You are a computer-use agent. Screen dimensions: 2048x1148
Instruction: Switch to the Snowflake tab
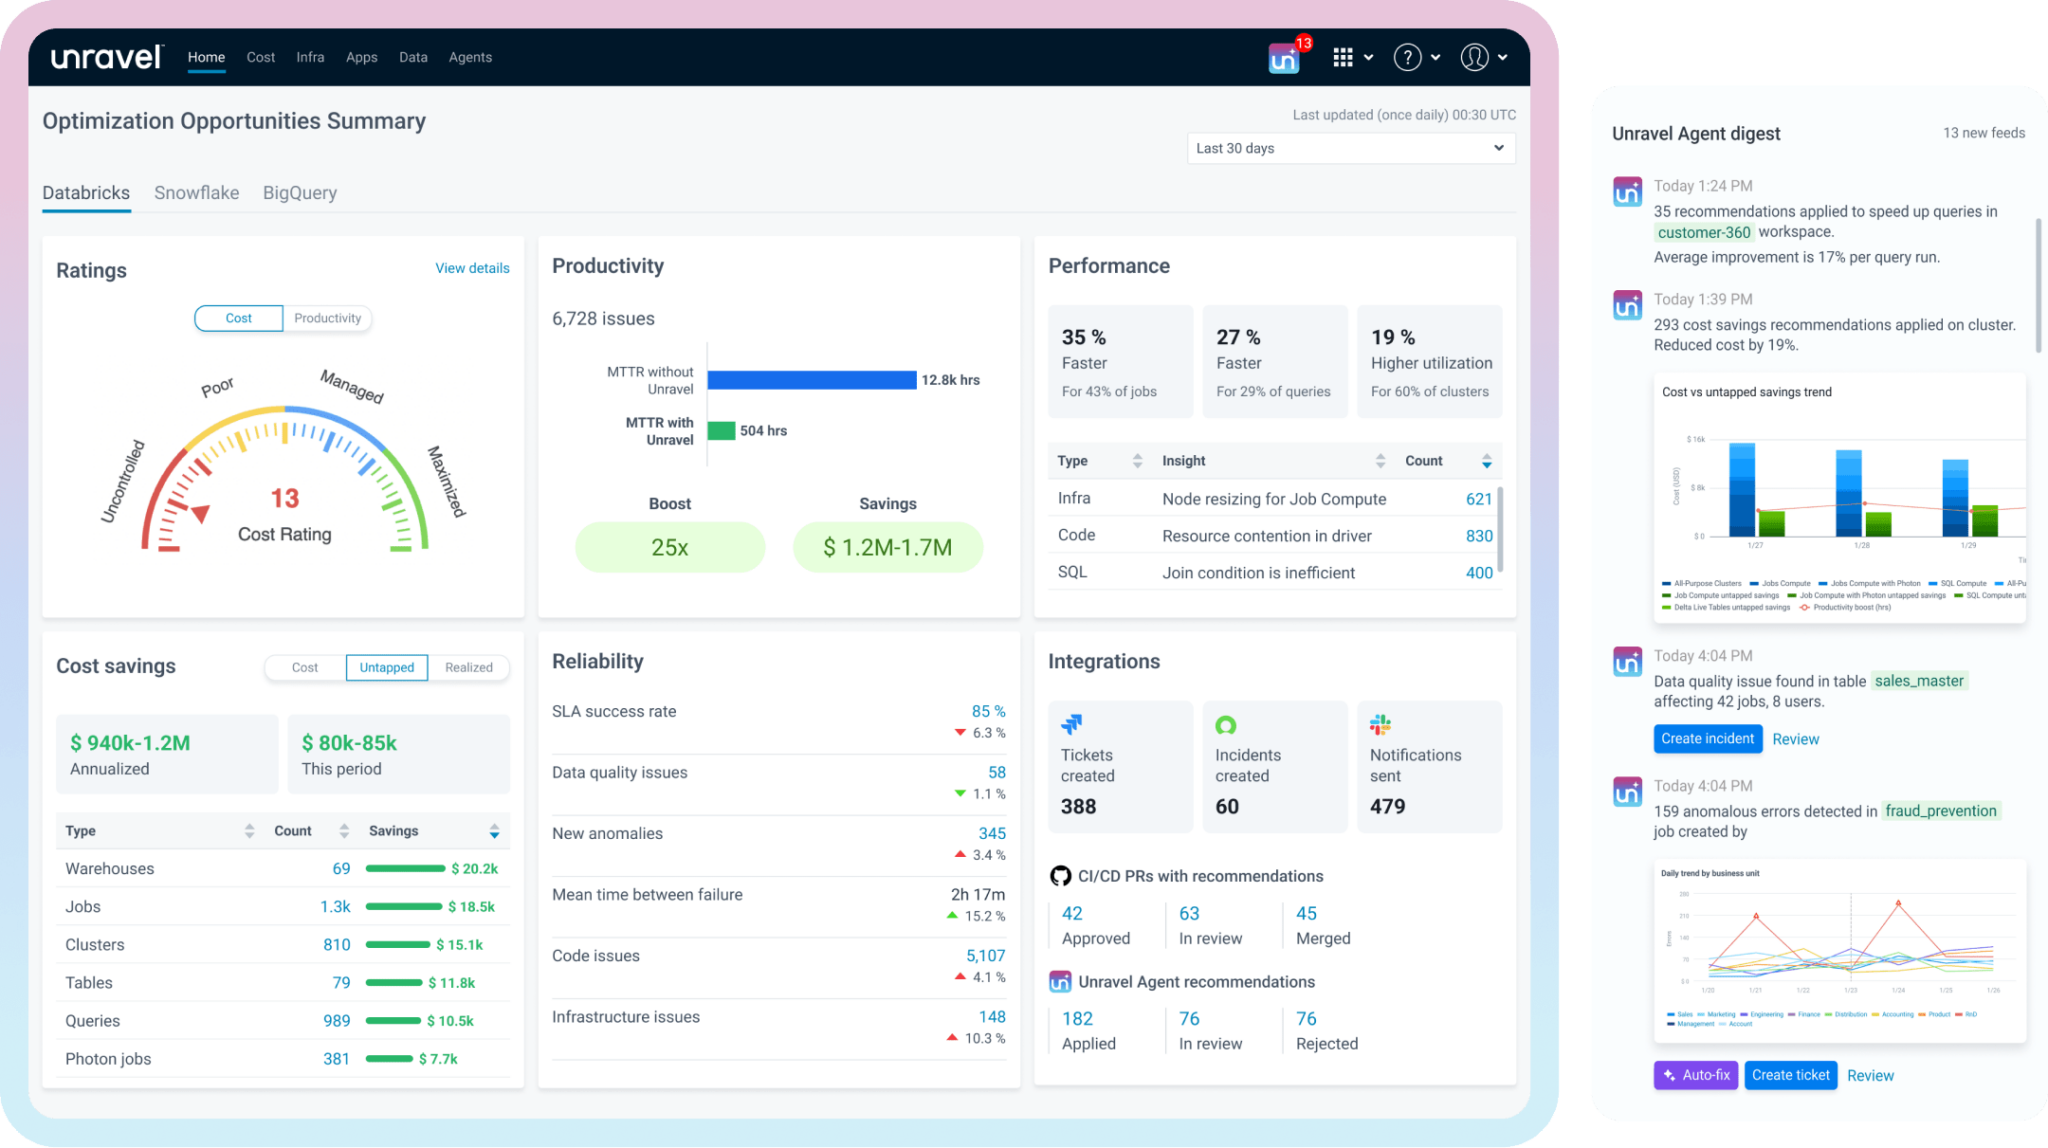[196, 192]
